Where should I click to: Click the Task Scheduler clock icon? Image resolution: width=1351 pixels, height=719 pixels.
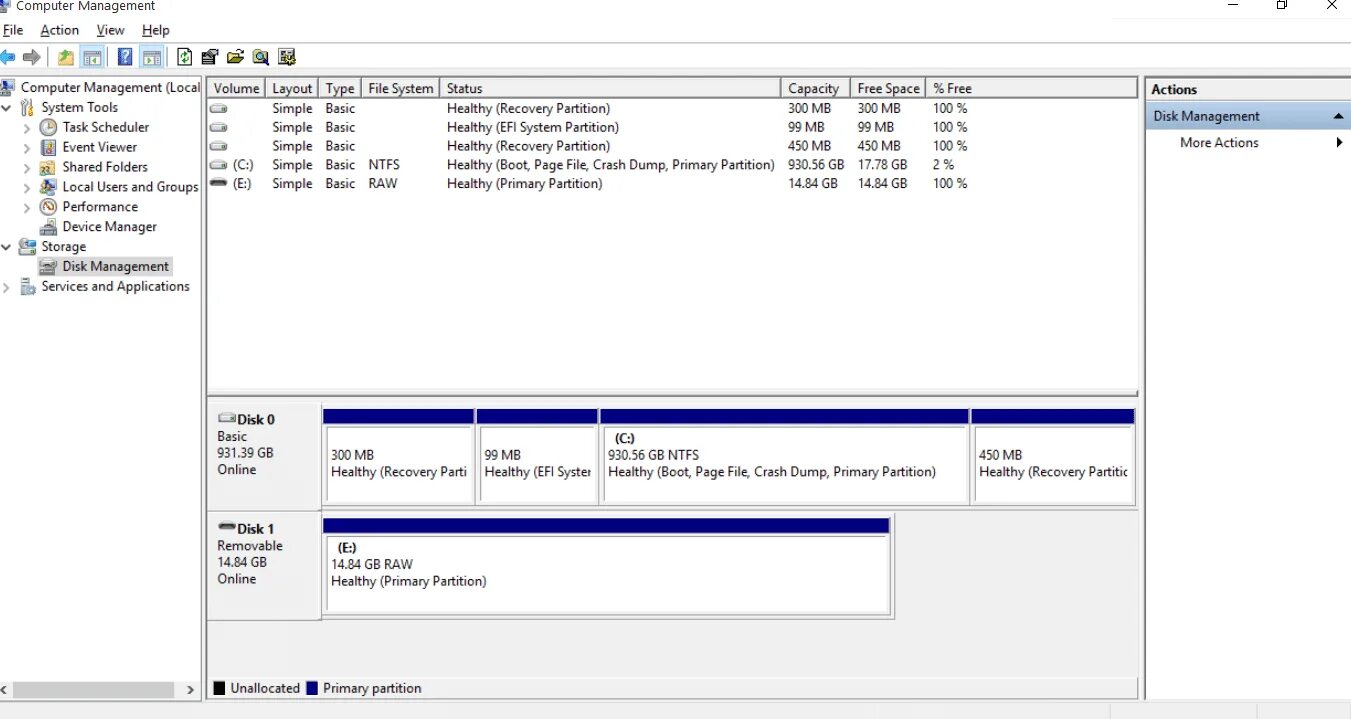[48, 127]
